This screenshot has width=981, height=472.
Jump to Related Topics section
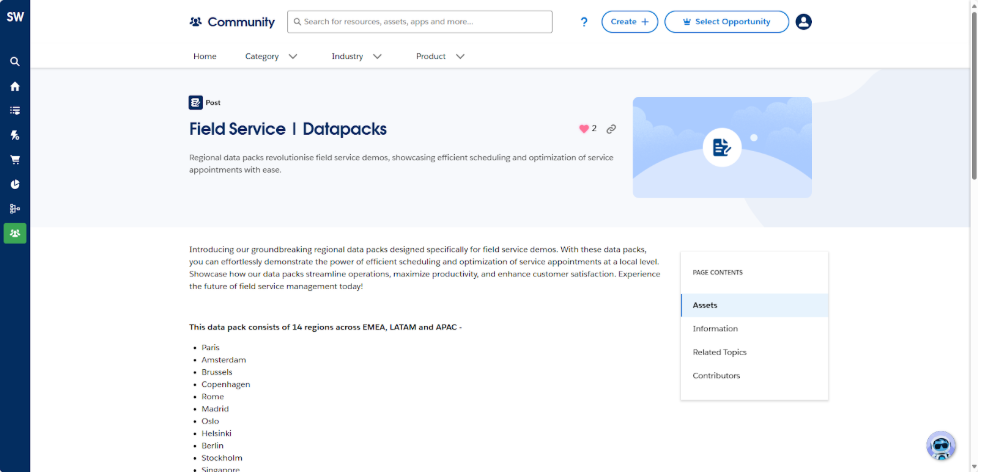[719, 352]
